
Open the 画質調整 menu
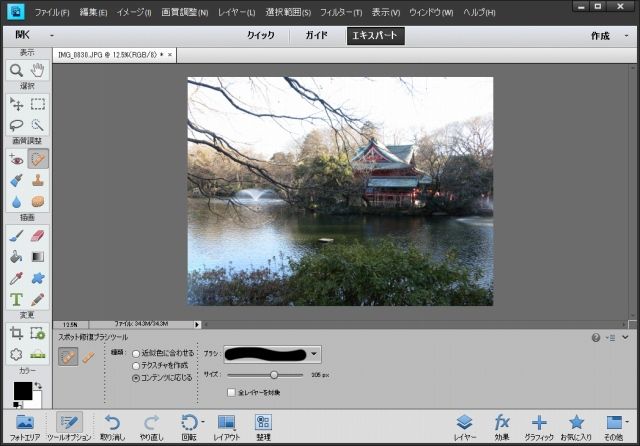pos(184,13)
